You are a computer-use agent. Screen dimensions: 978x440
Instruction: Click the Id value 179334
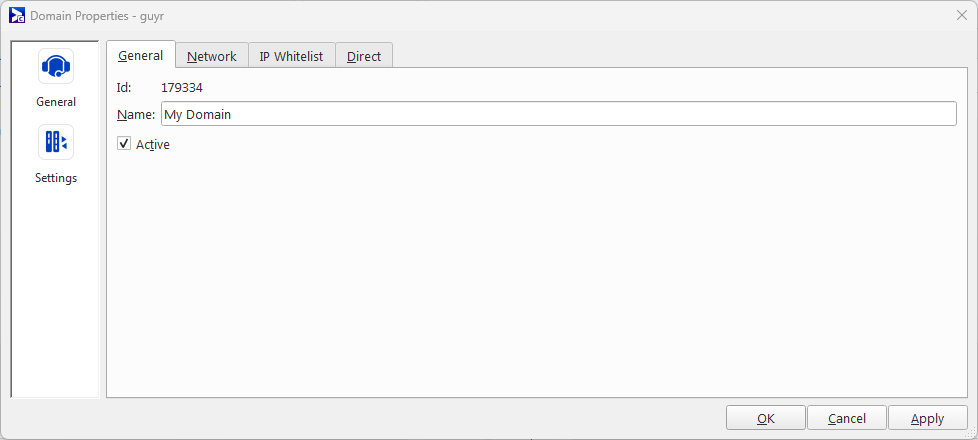182,88
